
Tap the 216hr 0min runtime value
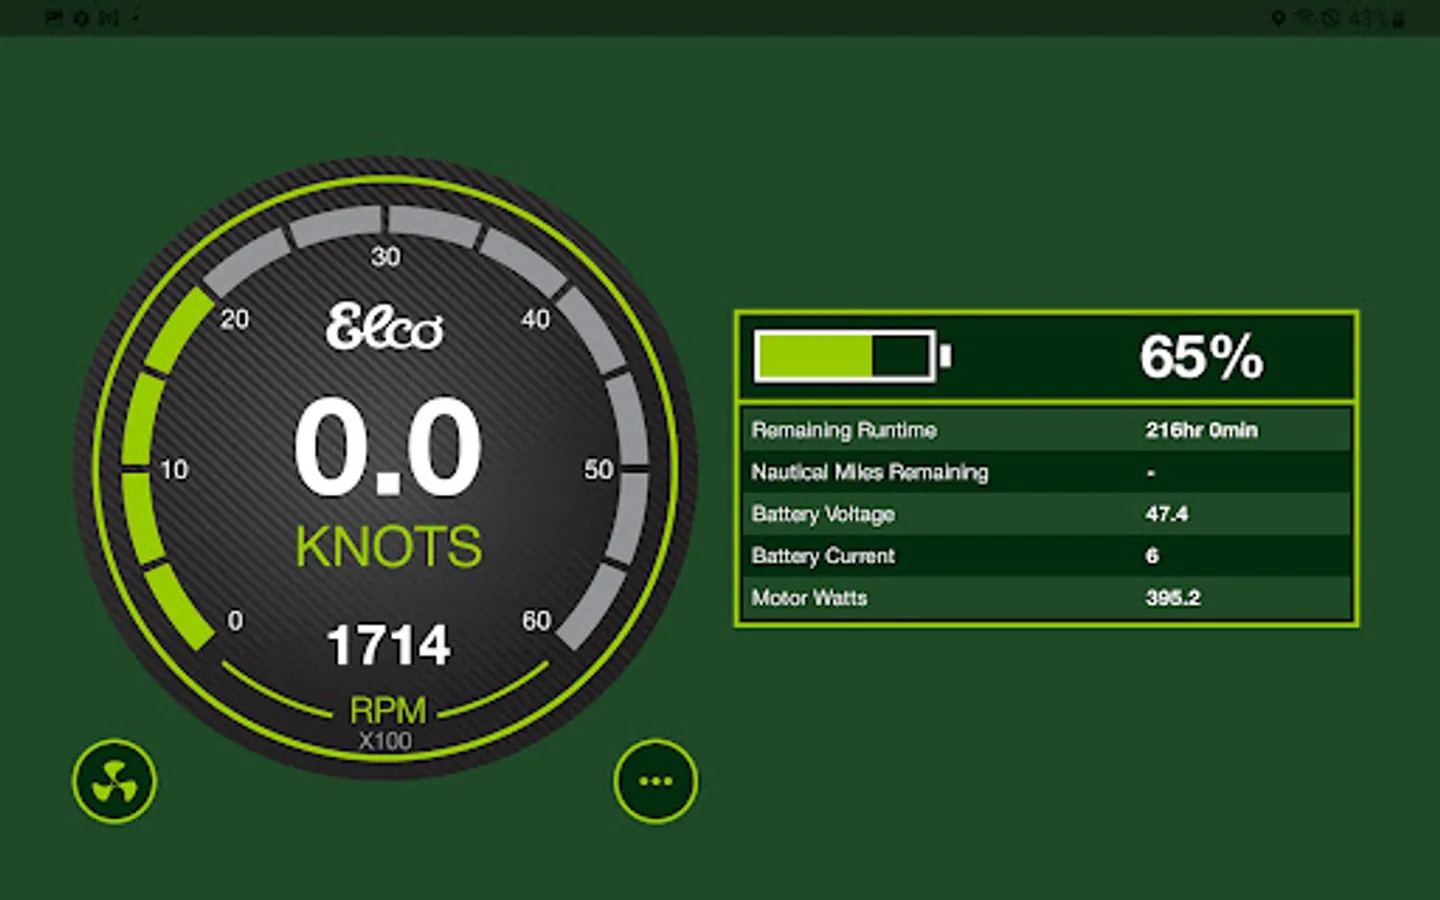click(1201, 430)
